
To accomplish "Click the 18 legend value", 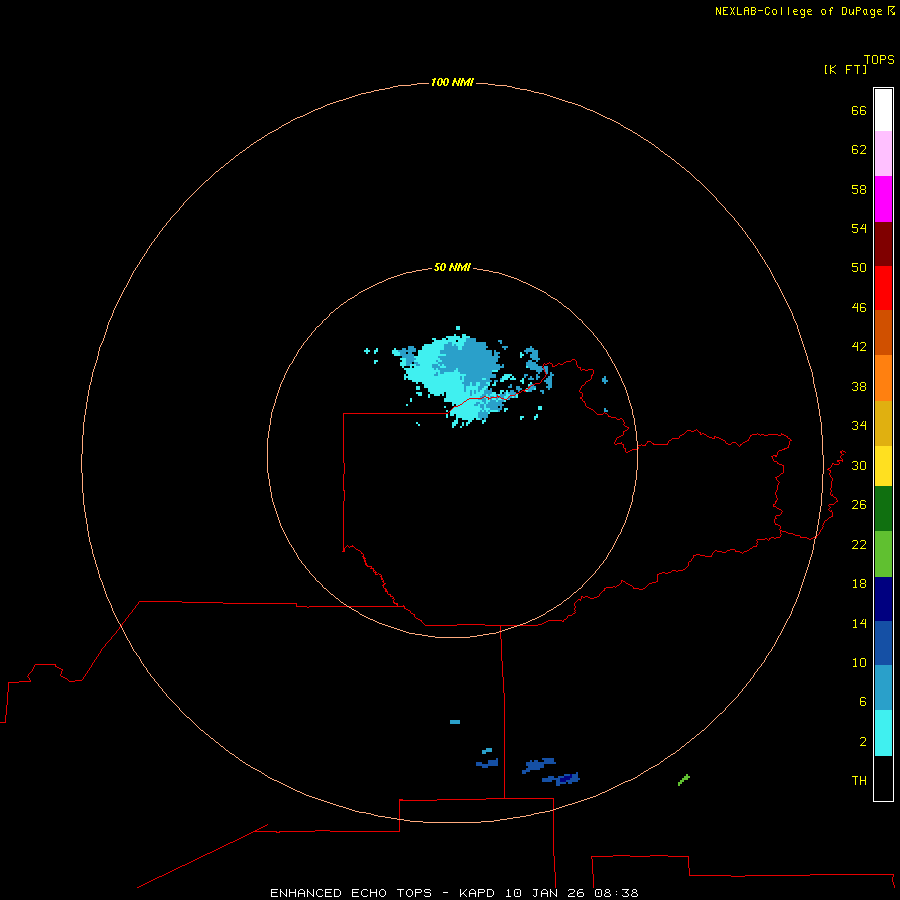I will point(859,584).
